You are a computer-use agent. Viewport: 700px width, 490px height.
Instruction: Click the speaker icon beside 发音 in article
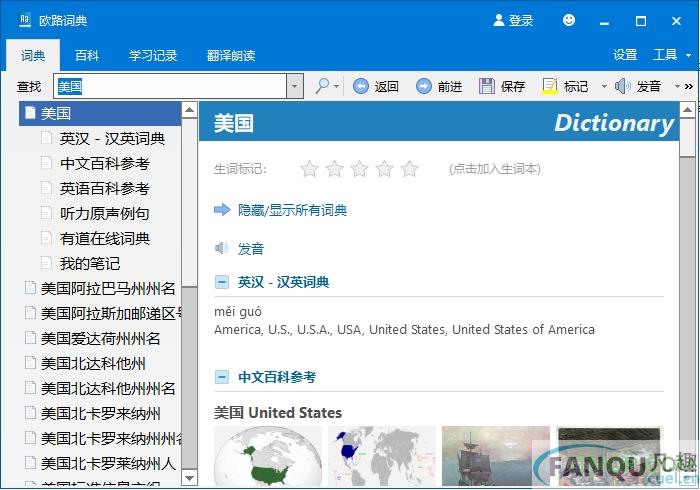point(221,248)
